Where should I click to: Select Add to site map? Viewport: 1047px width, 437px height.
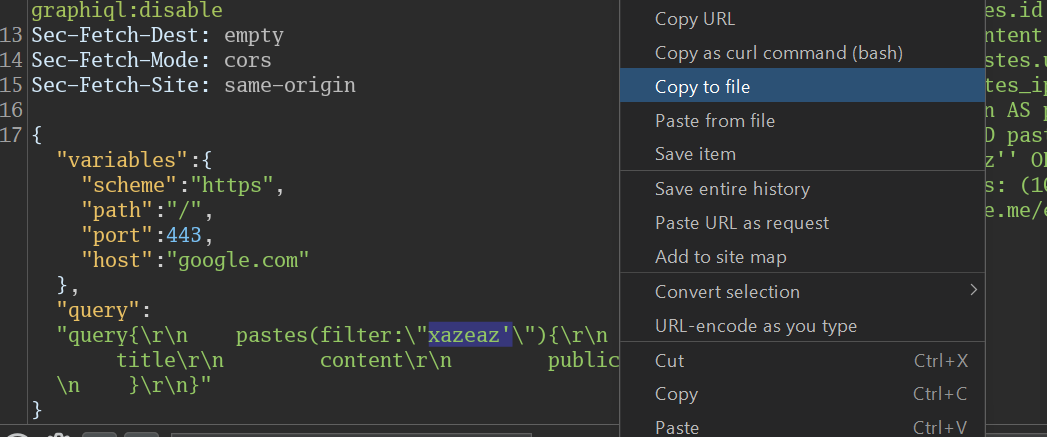pyautogui.click(x=802, y=257)
